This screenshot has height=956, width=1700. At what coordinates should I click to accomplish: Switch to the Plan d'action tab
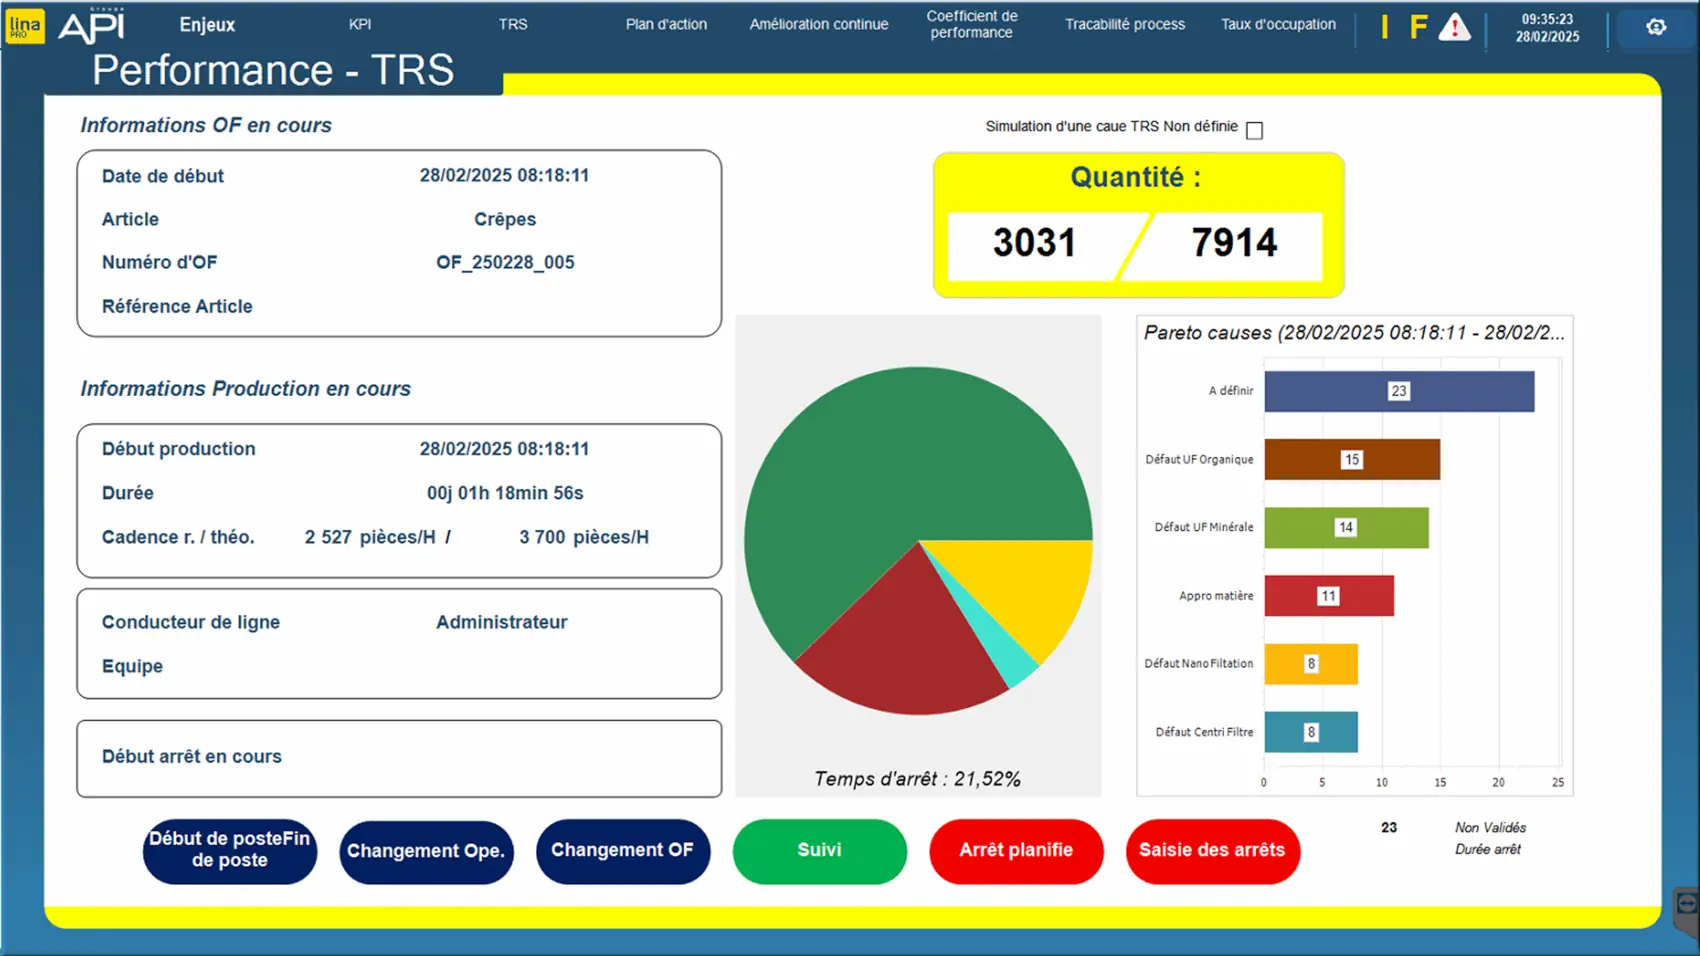666,24
